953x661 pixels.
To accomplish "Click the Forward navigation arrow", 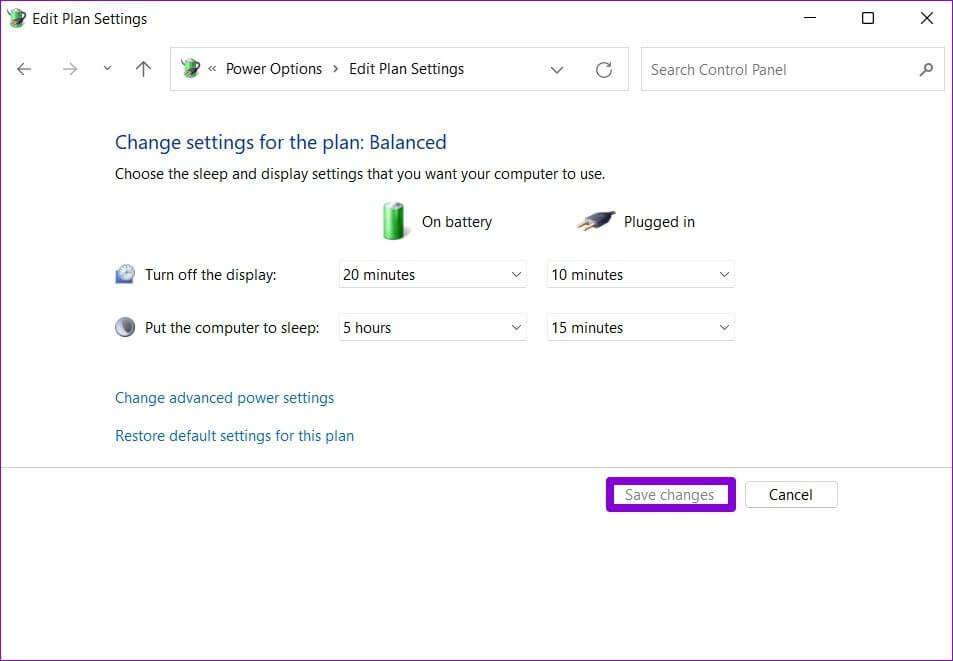I will tap(69, 69).
